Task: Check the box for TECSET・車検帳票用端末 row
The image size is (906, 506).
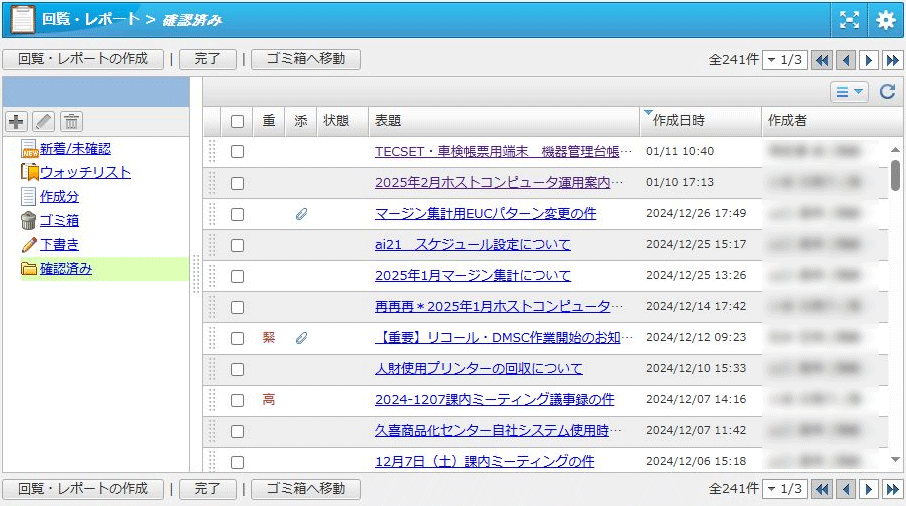Action: point(237,152)
